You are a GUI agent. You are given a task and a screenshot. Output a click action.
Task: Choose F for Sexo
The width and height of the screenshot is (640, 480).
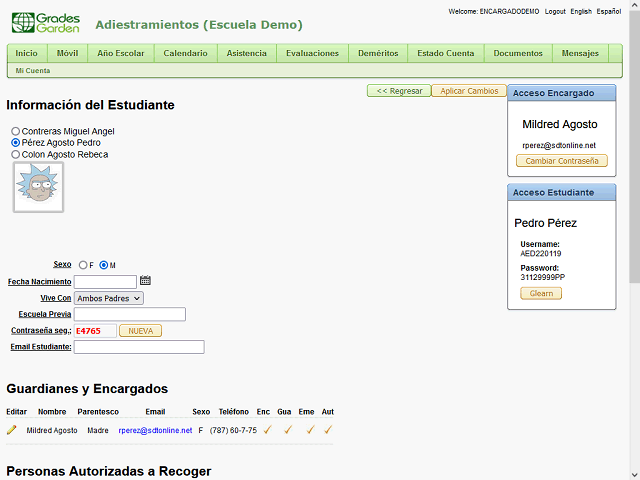83,265
